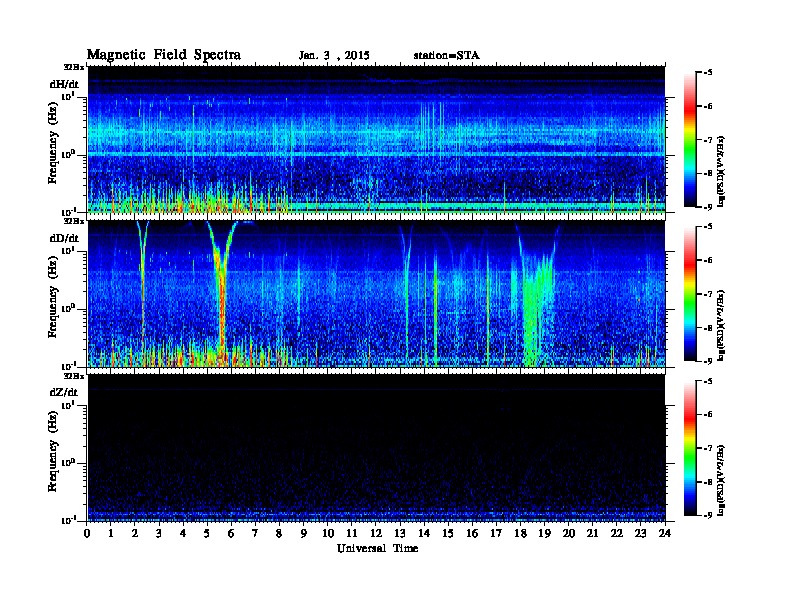Viewport: 792px width, 612px height.
Task: Click hour tick label "10" on the time axis
Action: pos(328,533)
